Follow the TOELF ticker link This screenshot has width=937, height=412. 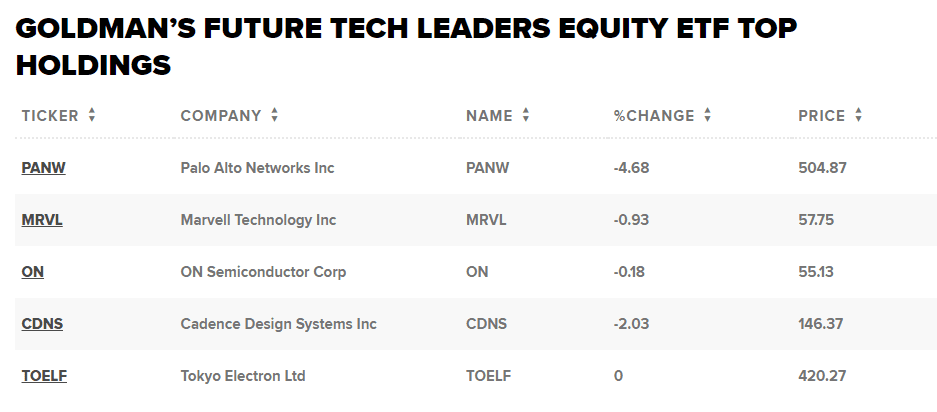(x=44, y=376)
